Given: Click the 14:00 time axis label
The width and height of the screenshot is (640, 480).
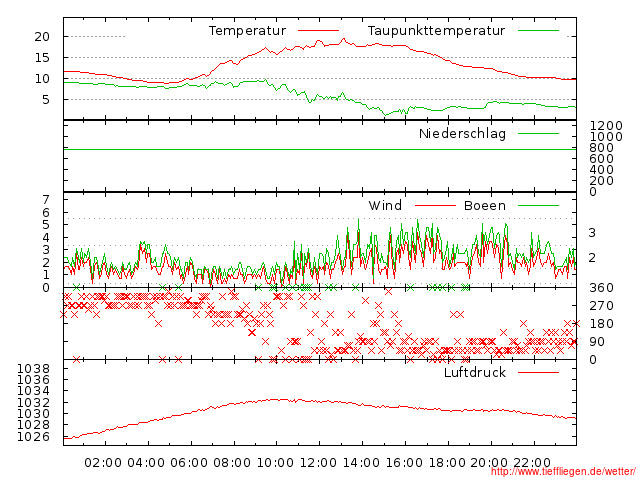Looking at the screenshot, I should click(x=361, y=463).
